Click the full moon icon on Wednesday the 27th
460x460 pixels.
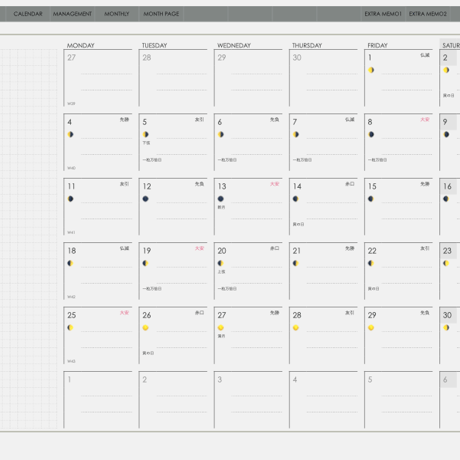click(221, 328)
